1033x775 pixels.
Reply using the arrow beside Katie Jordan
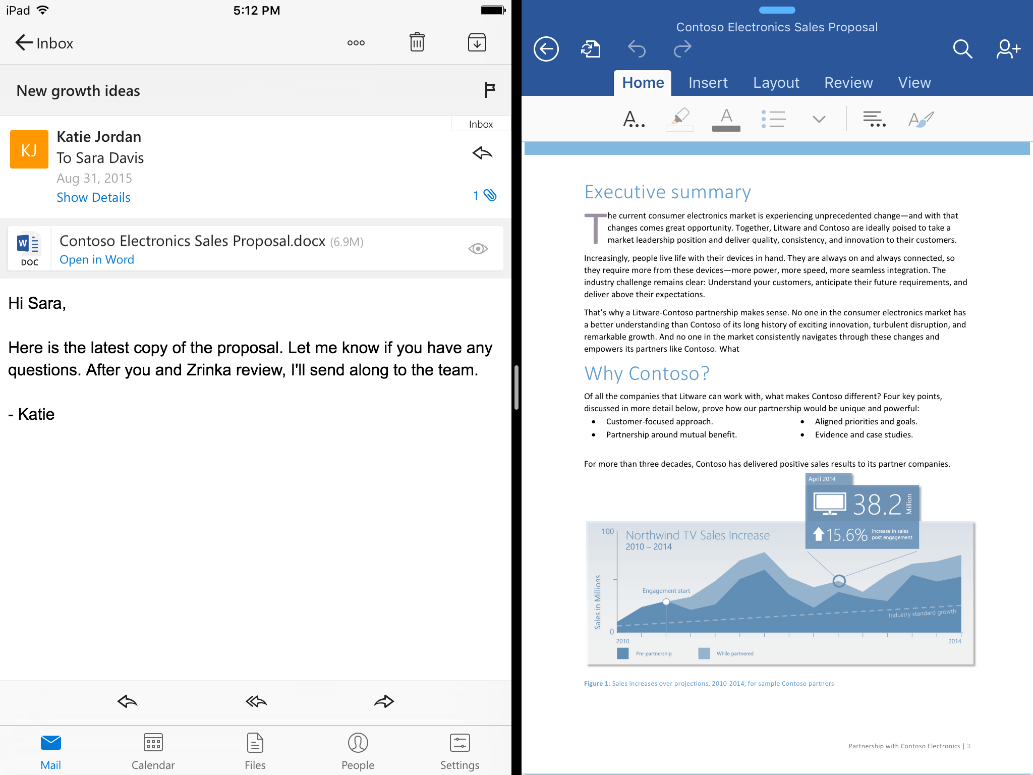pyautogui.click(x=482, y=153)
